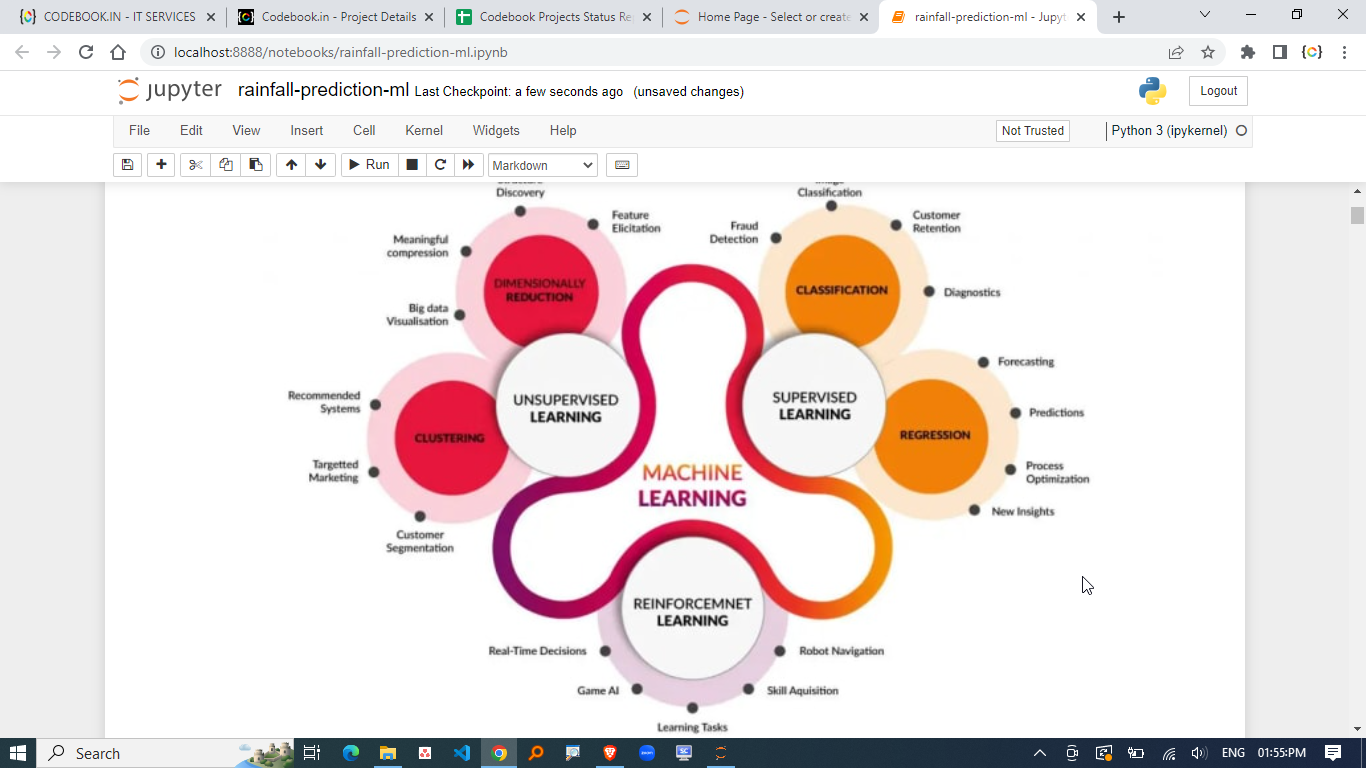Open Brave browser from taskbar
The image size is (1366, 768).
pos(610,753)
